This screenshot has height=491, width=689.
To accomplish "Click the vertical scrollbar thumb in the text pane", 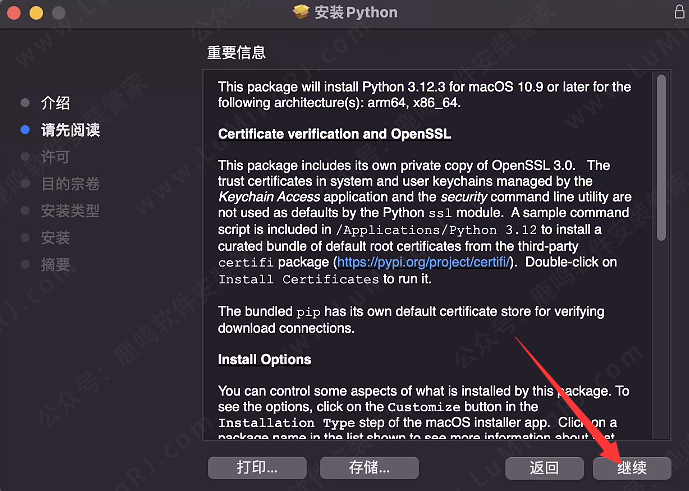I will (661, 158).
